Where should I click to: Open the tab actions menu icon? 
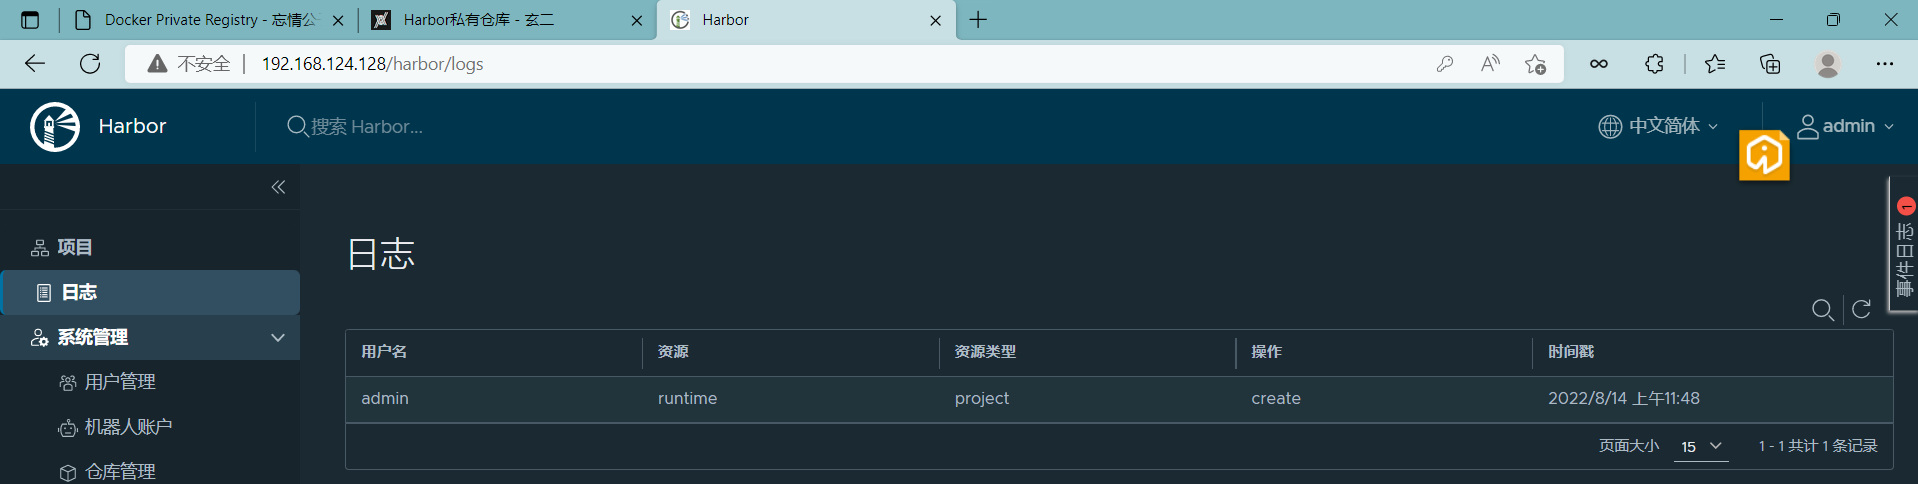30,20
